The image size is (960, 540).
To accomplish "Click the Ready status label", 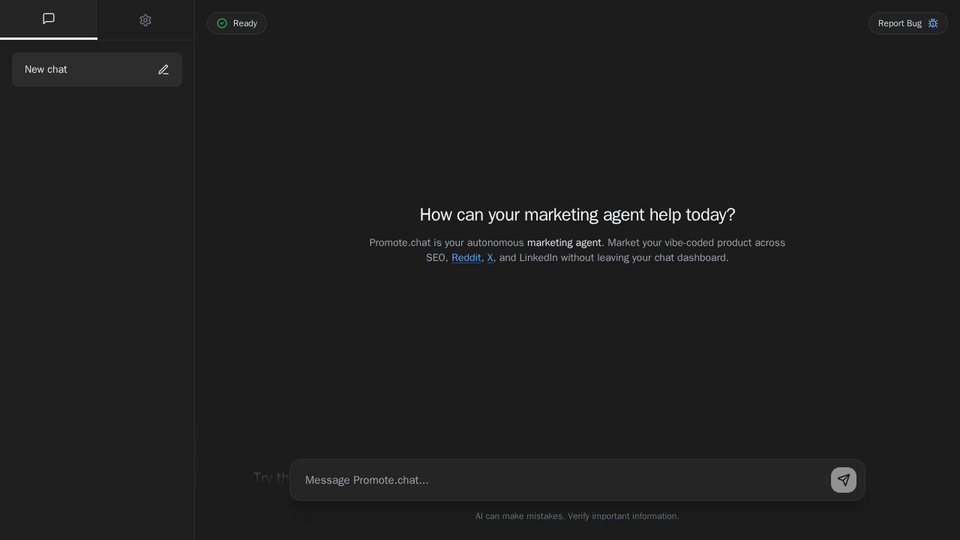I will [245, 23].
